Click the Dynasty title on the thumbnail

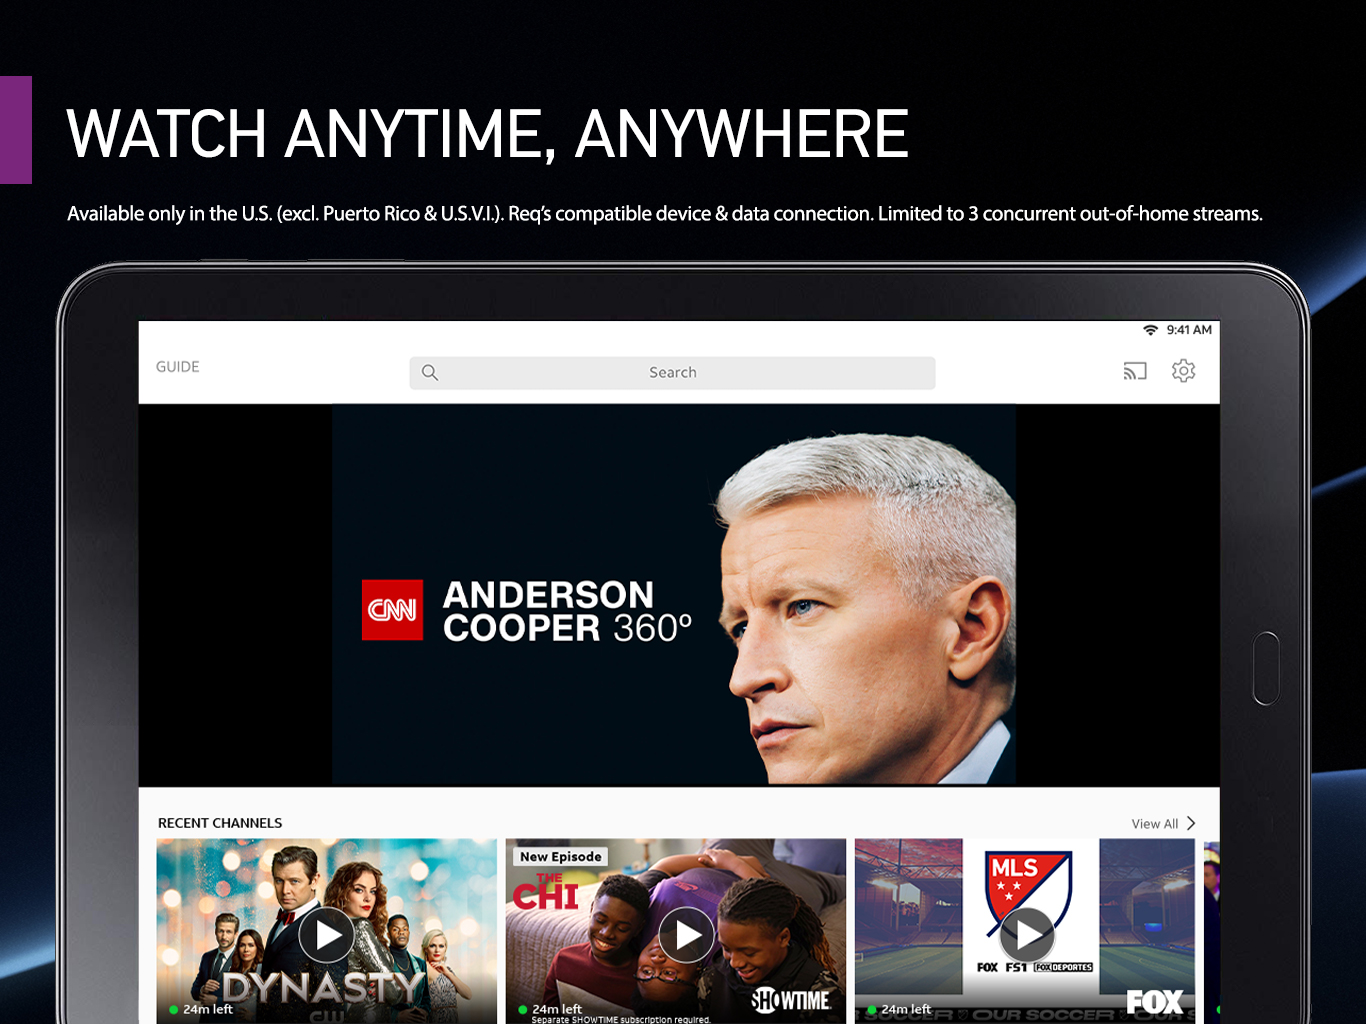(x=322, y=988)
